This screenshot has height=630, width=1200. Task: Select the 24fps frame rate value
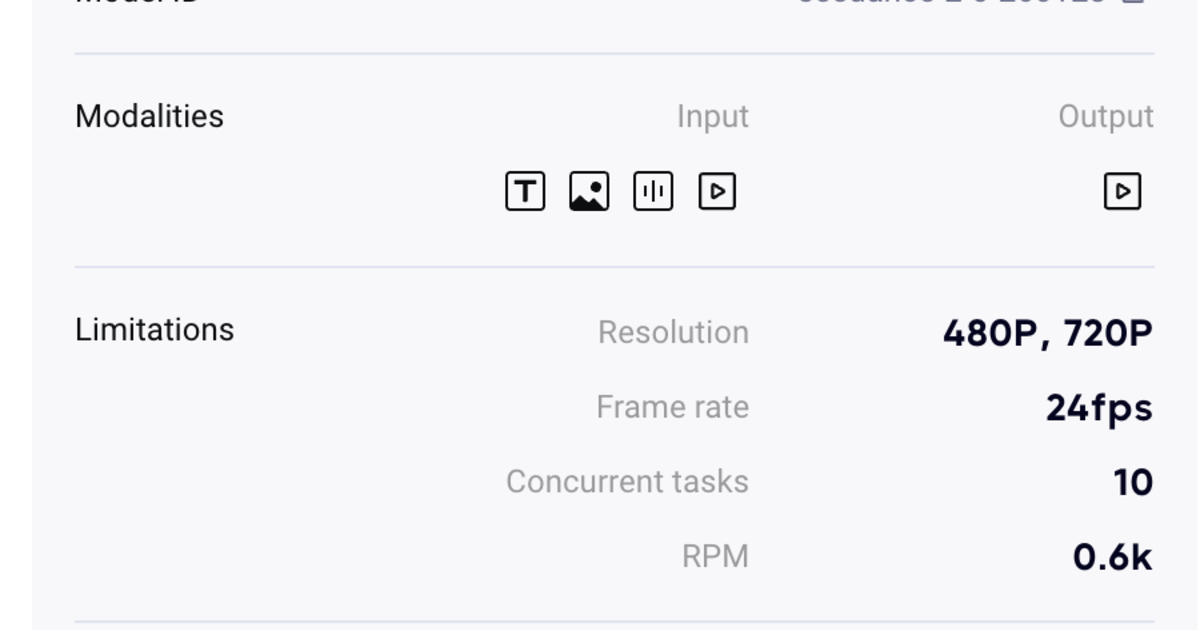(x=1099, y=408)
